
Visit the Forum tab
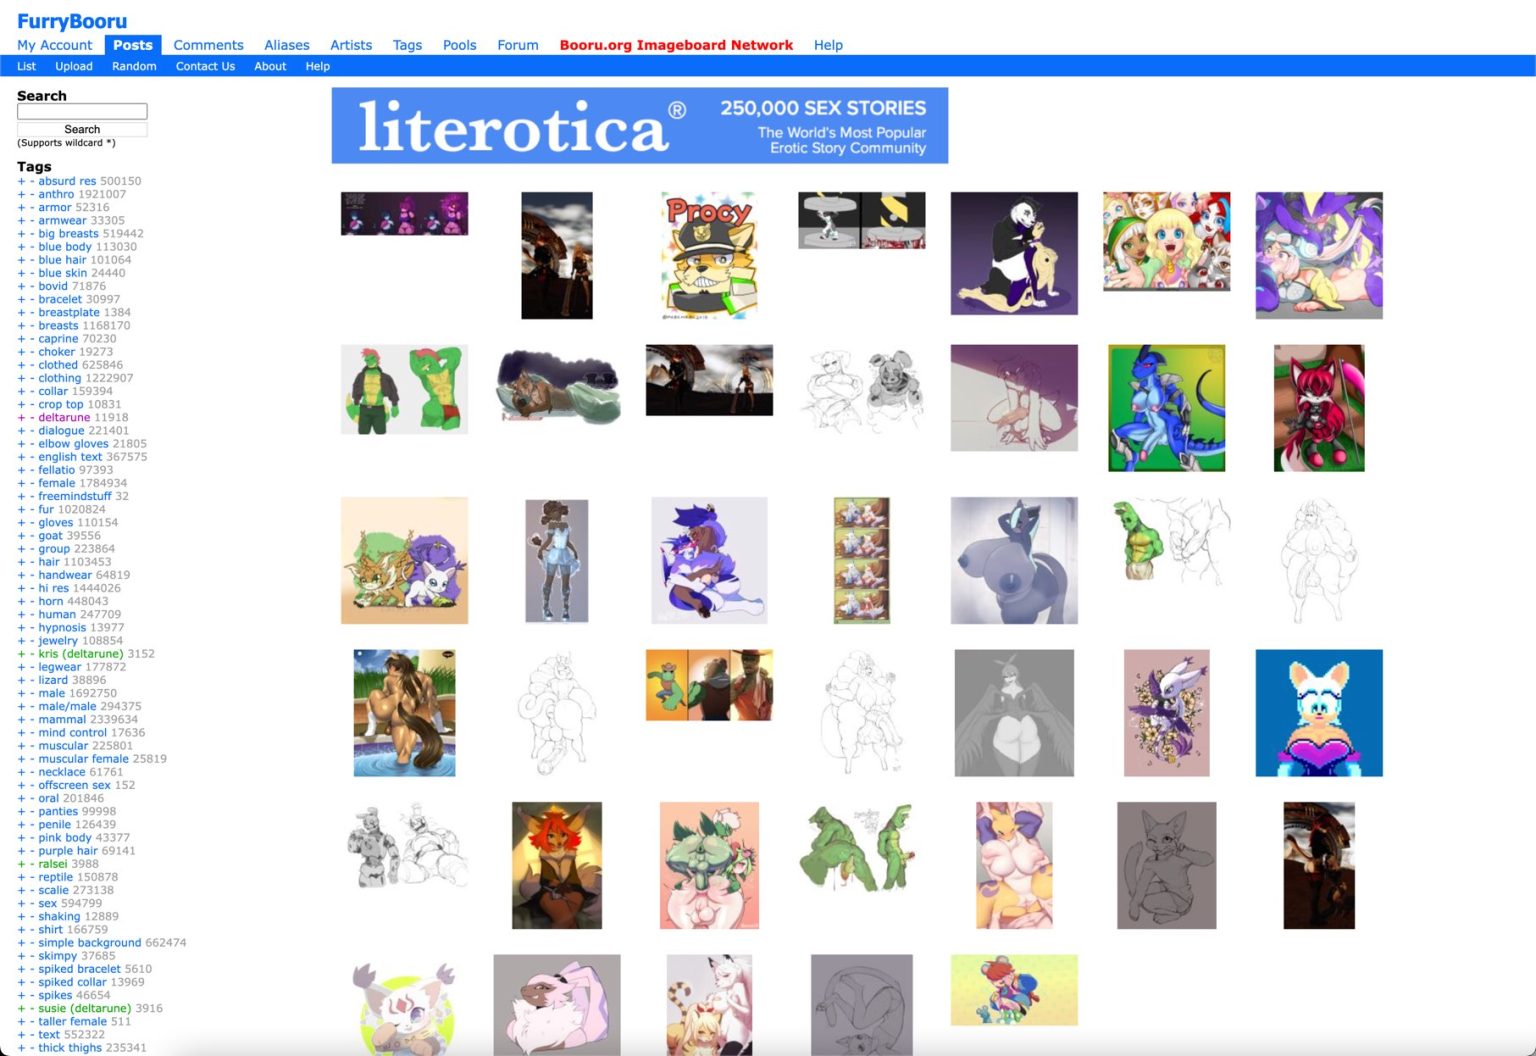point(518,45)
